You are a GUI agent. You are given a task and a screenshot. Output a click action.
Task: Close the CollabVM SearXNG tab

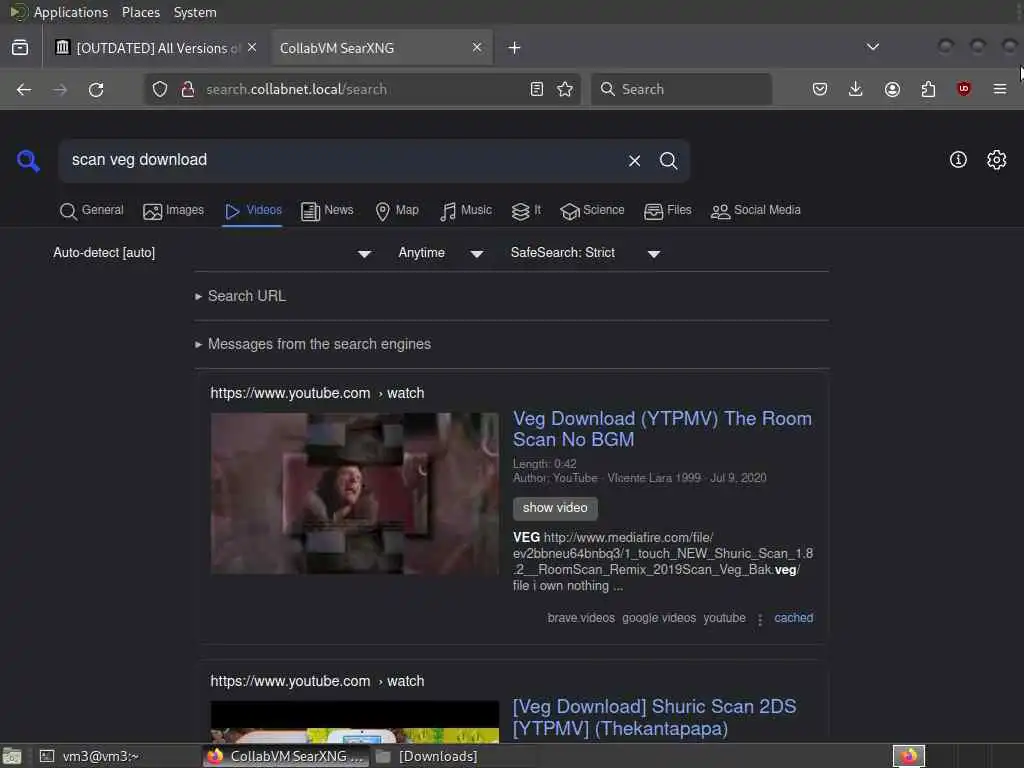point(477,48)
